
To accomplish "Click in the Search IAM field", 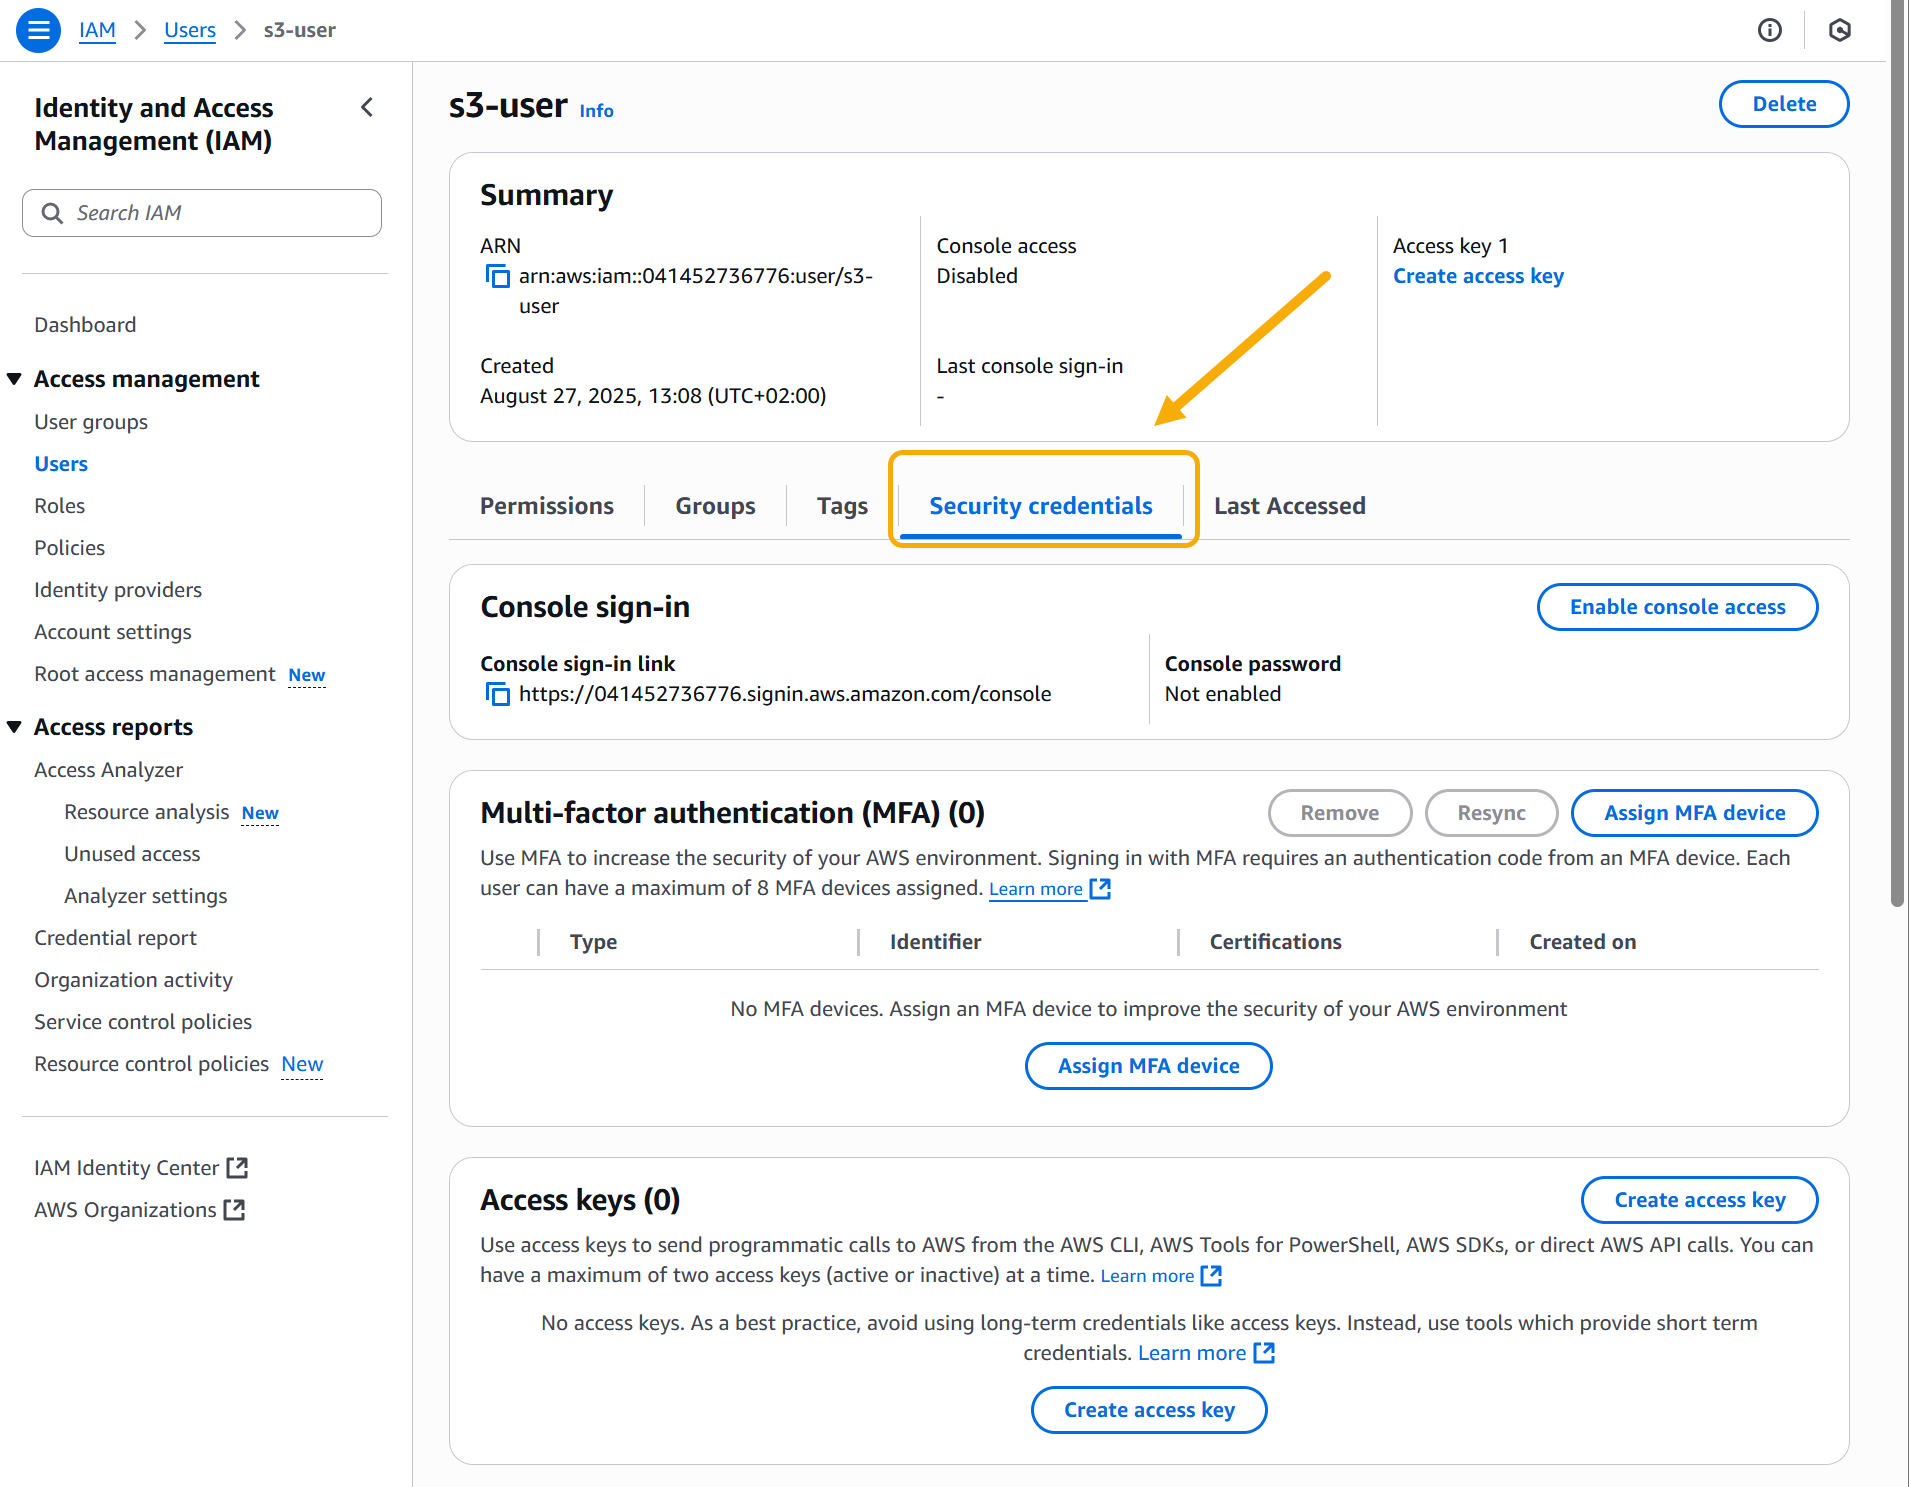I will (x=220, y=213).
